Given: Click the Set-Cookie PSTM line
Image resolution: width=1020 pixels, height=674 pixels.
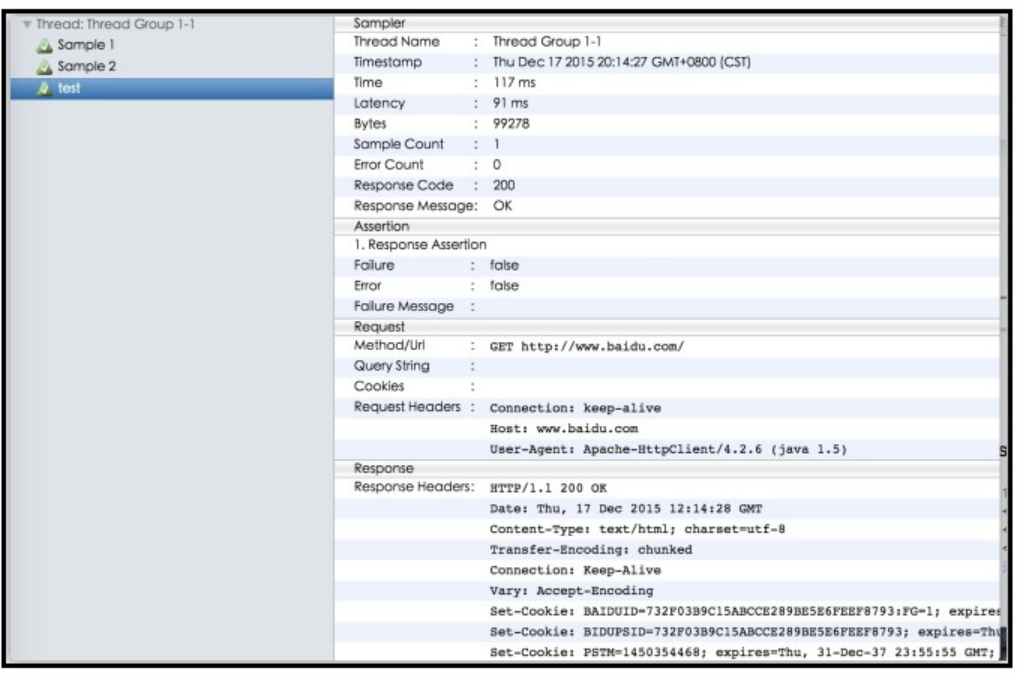Looking at the screenshot, I should [x=742, y=653].
